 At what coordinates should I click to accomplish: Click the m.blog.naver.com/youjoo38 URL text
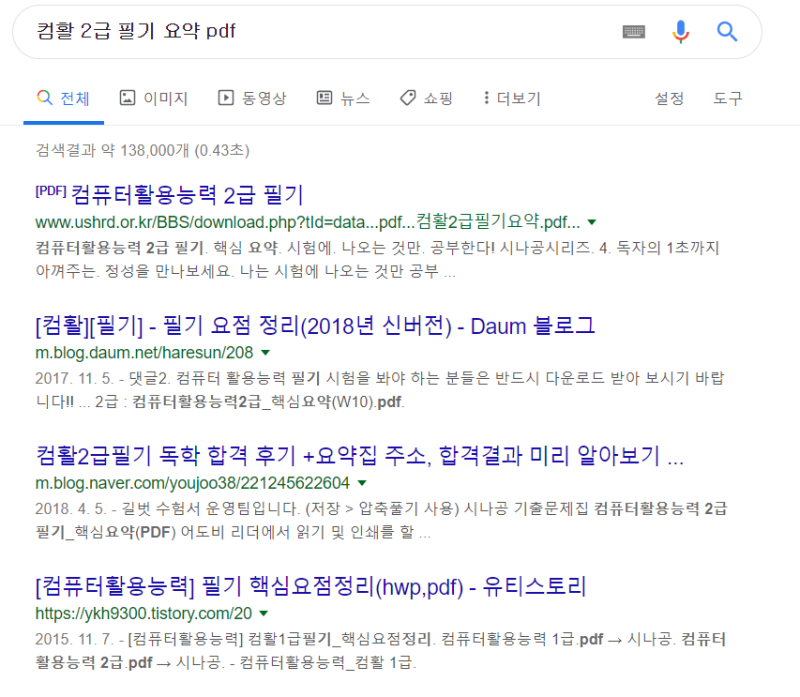(192, 483)
